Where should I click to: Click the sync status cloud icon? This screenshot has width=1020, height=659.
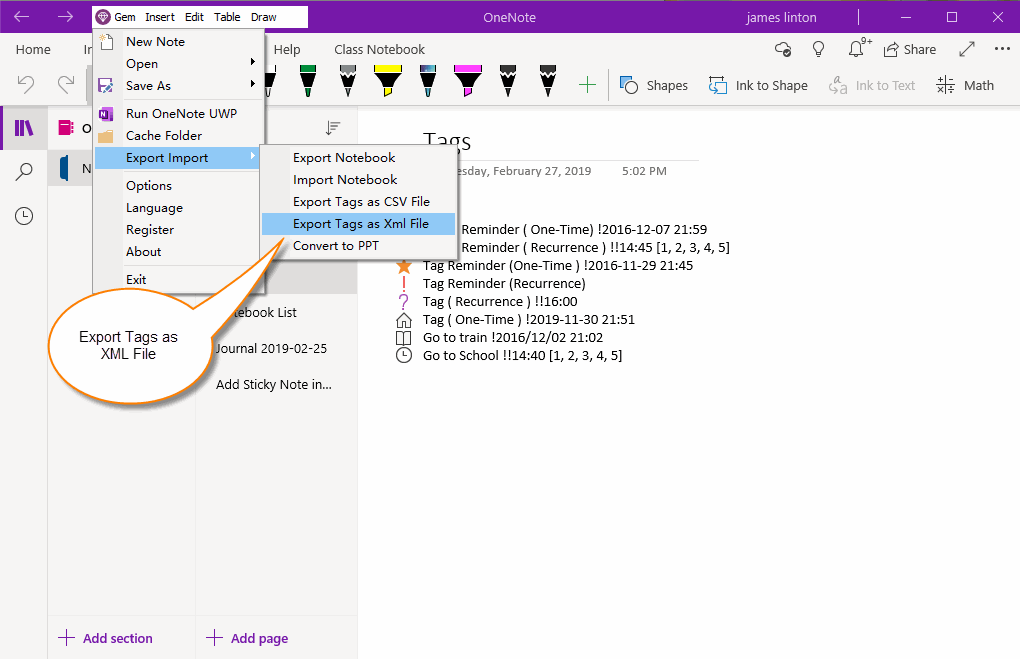click(x=783, y=49)
